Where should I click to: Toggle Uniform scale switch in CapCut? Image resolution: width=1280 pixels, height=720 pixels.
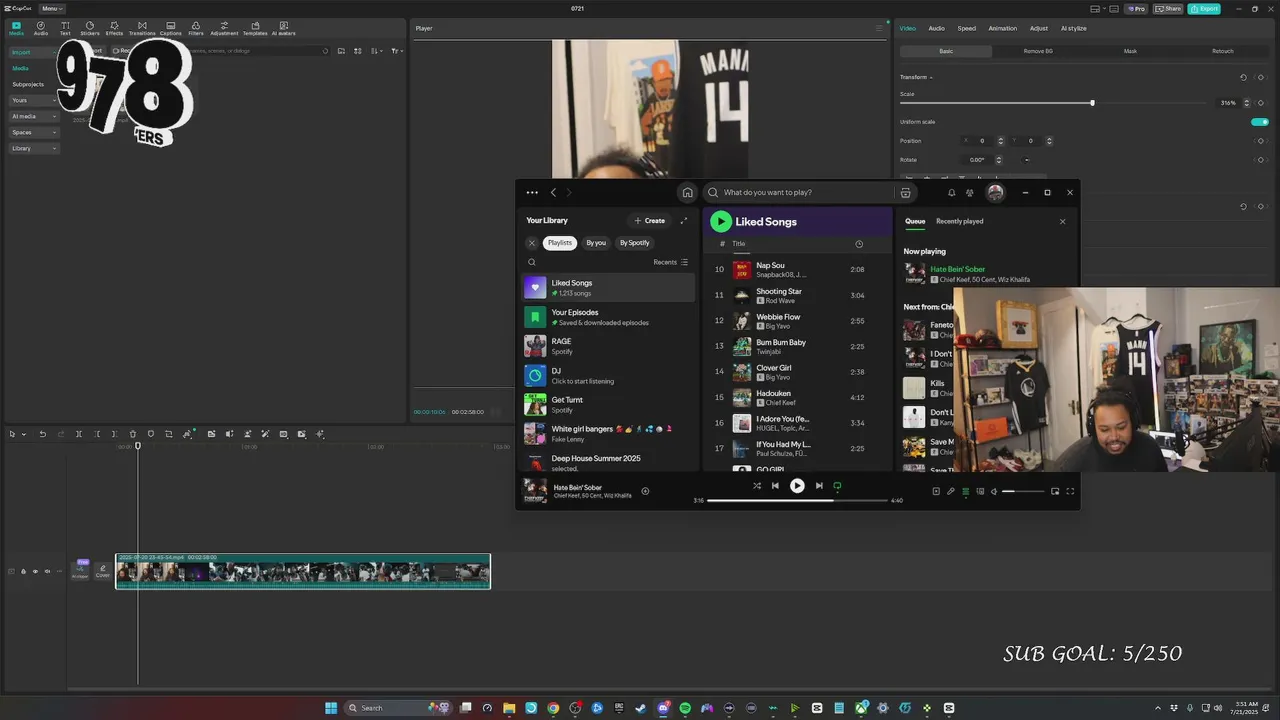coord(1260,122)
